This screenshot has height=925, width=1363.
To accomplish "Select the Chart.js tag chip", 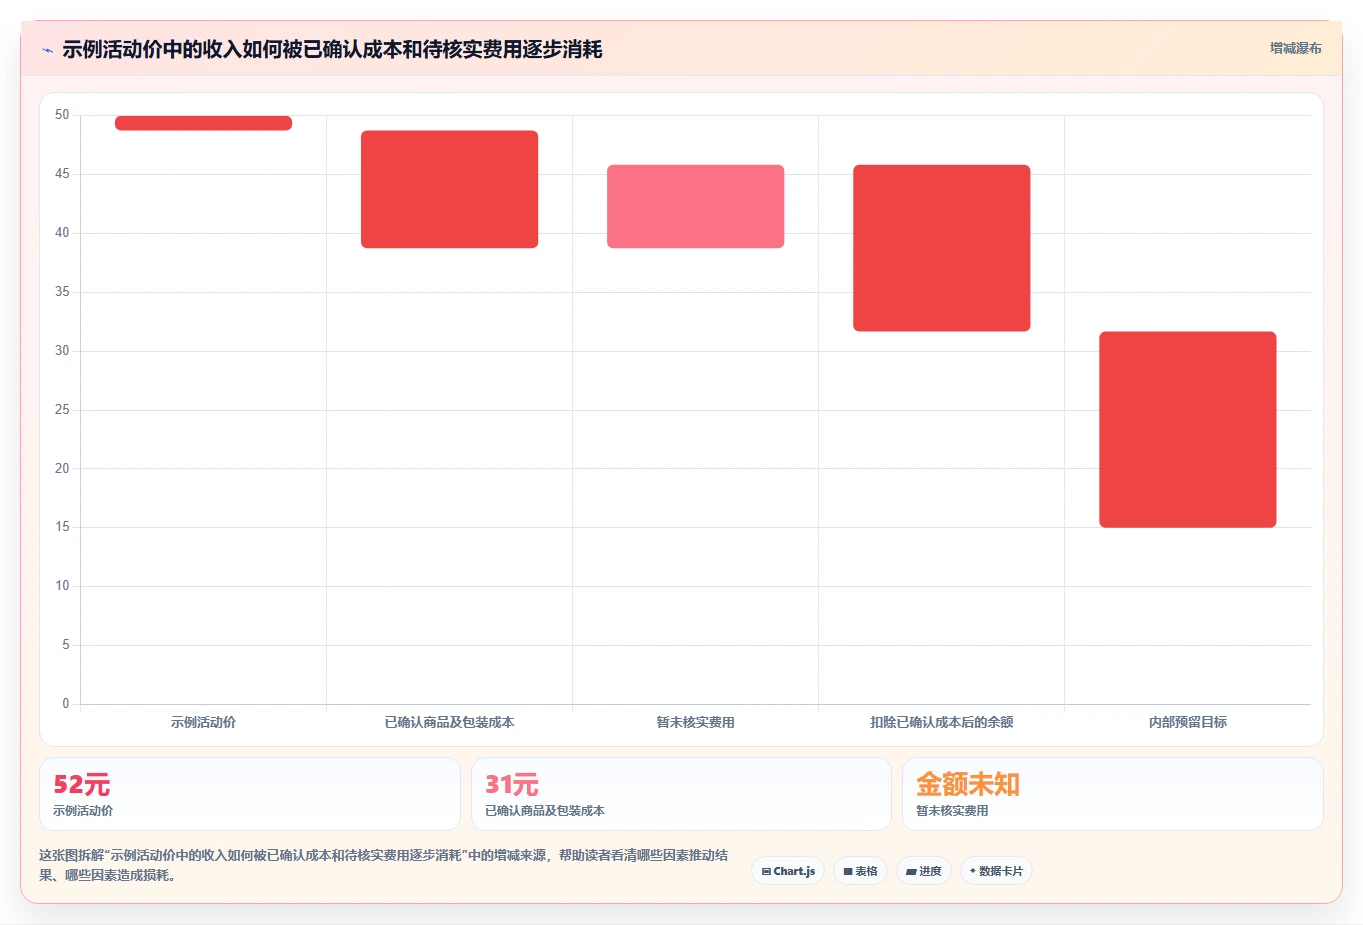I will click(788, 871).
